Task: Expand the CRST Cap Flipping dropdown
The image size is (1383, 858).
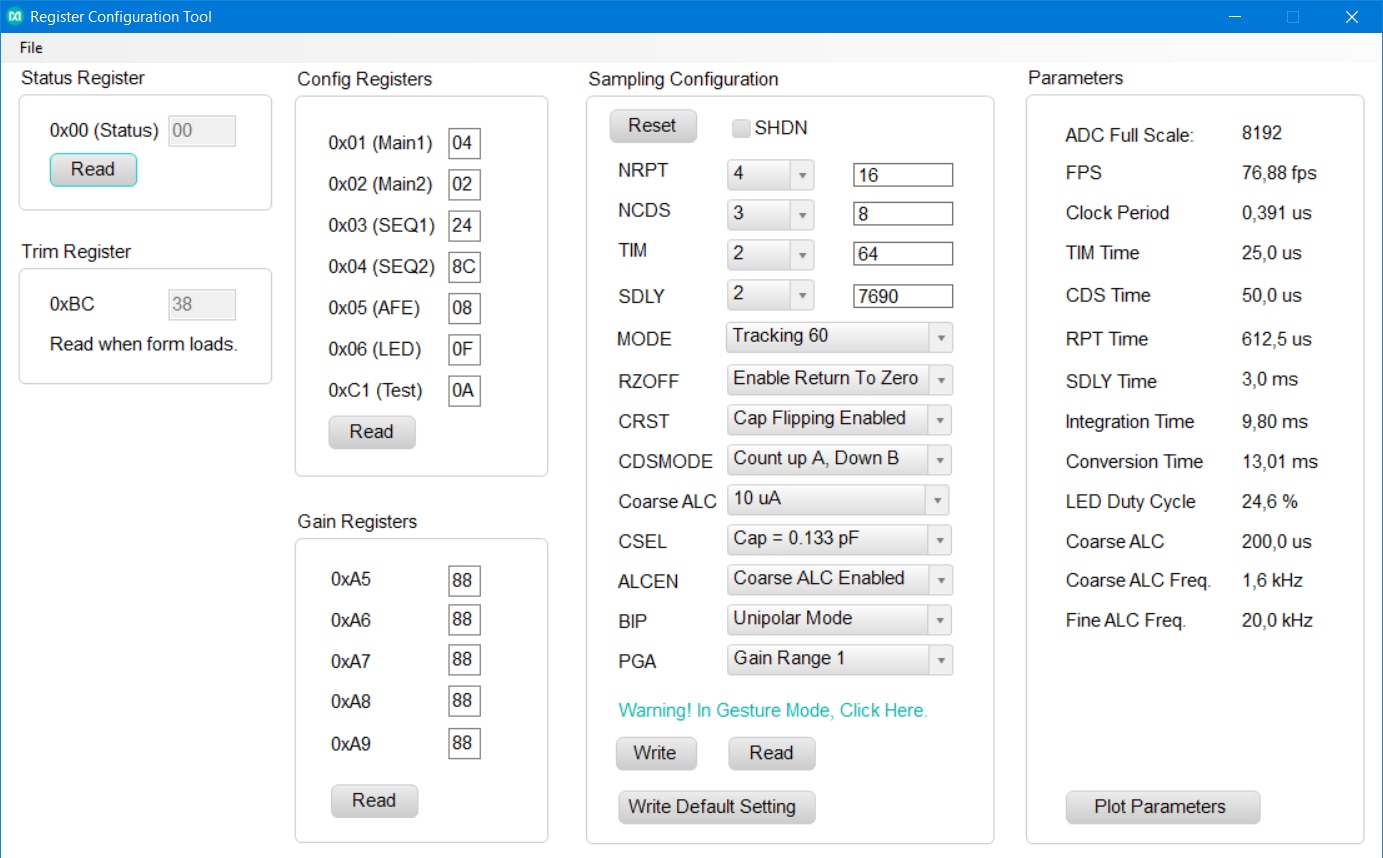Action: point(839,419)
